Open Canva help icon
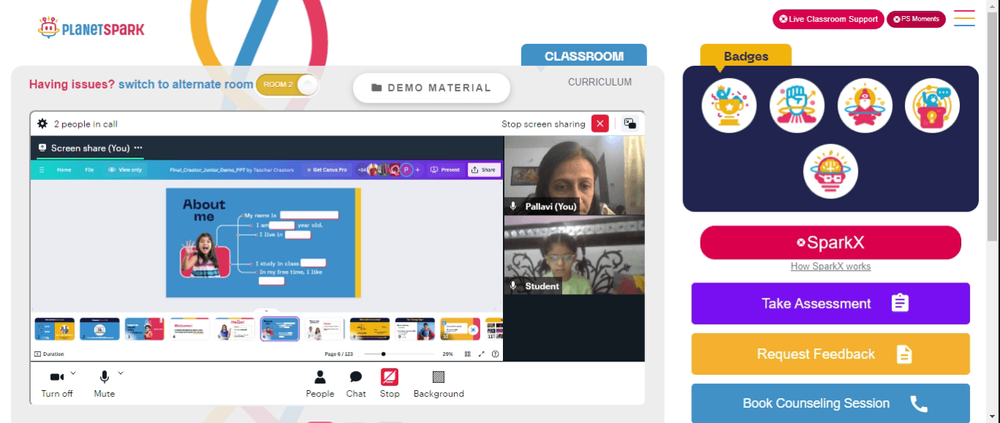 coord(495,353)
